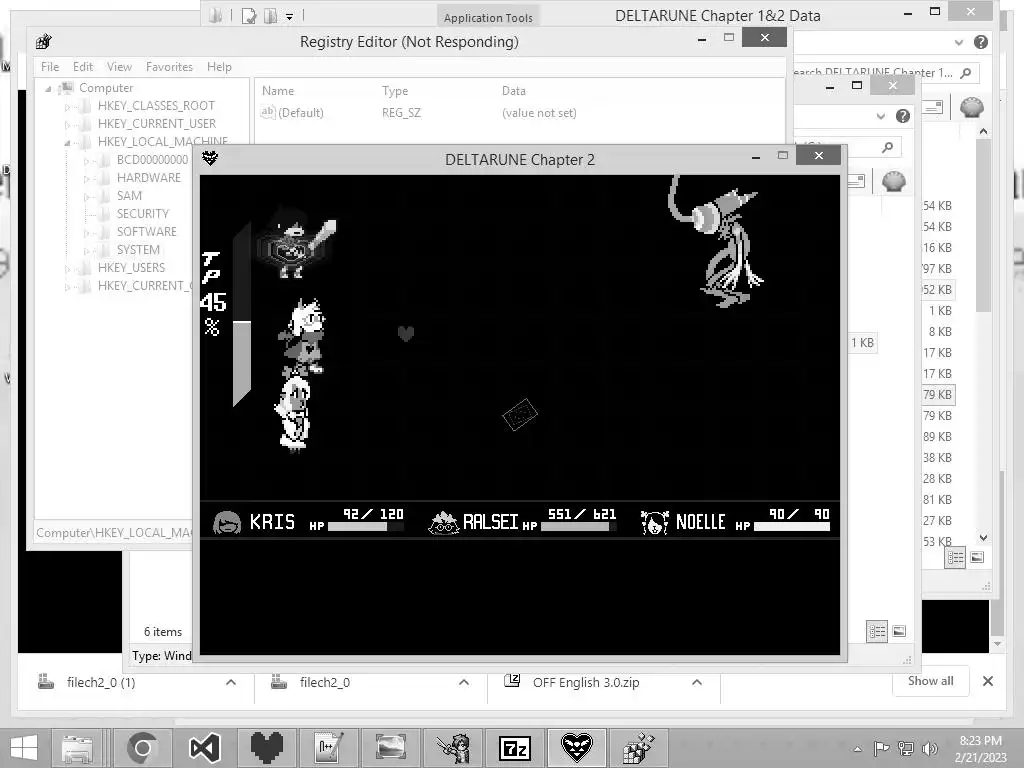The width and height of the screenshot is (1024, 768).
Task: Open the Action Center flag icon
Action: 882,748
